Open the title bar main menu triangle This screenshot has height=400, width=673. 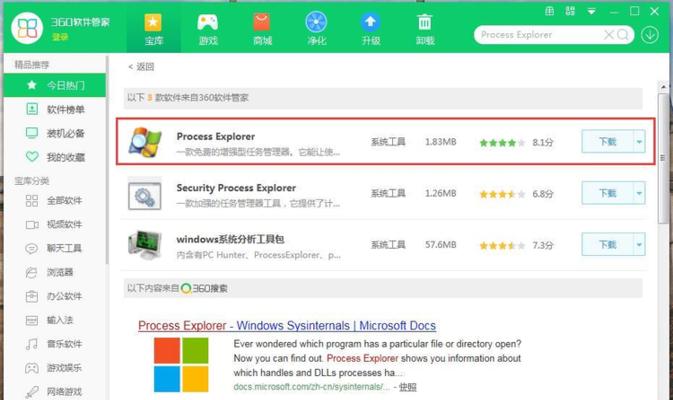point(591,12)
